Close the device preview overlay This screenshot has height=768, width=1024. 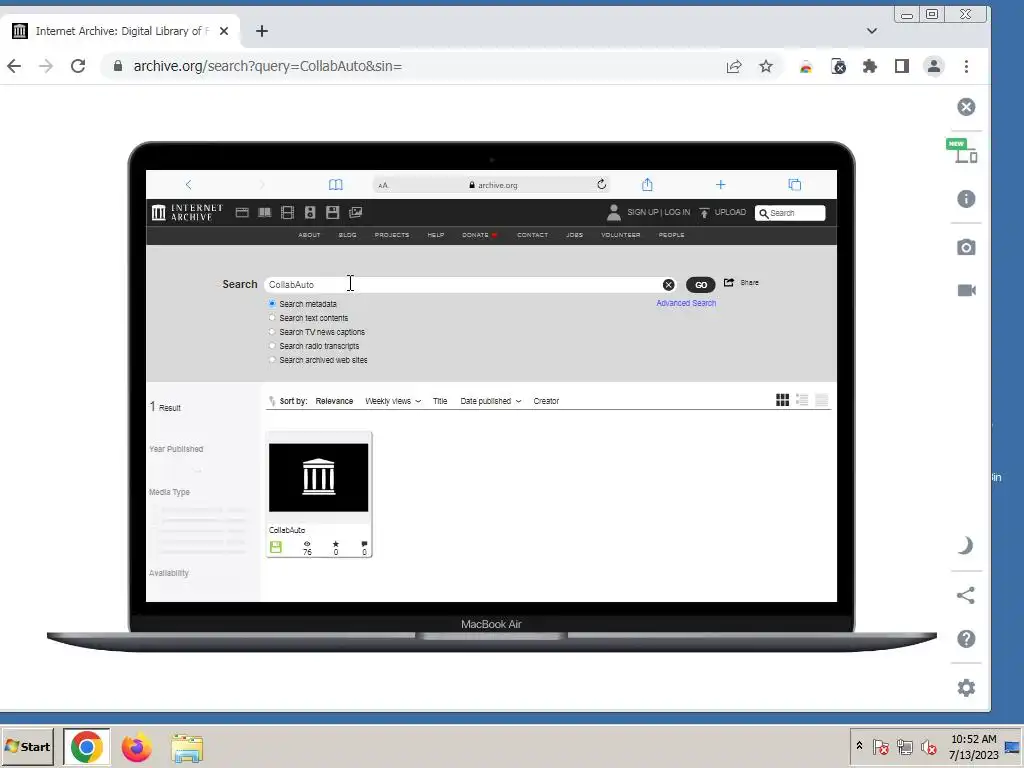pyautogui.click(x=966, y=107)
